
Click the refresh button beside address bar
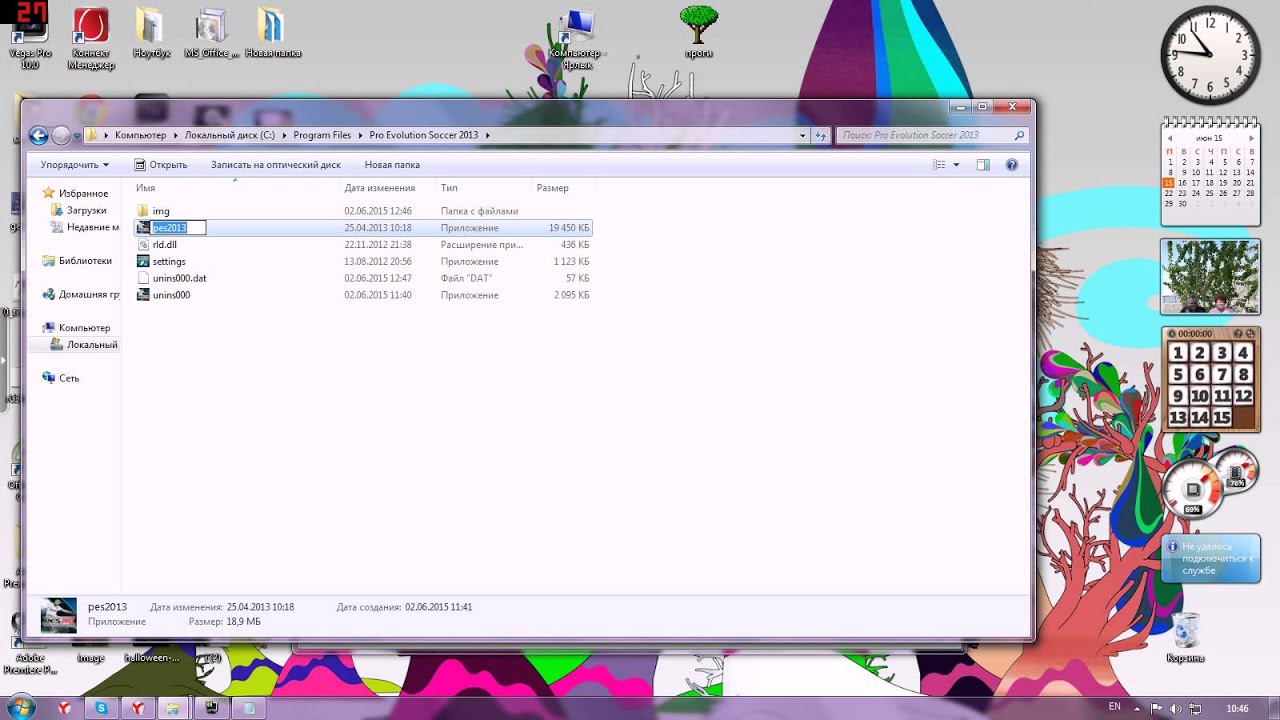pyautogui.click(x=821, y=135)
